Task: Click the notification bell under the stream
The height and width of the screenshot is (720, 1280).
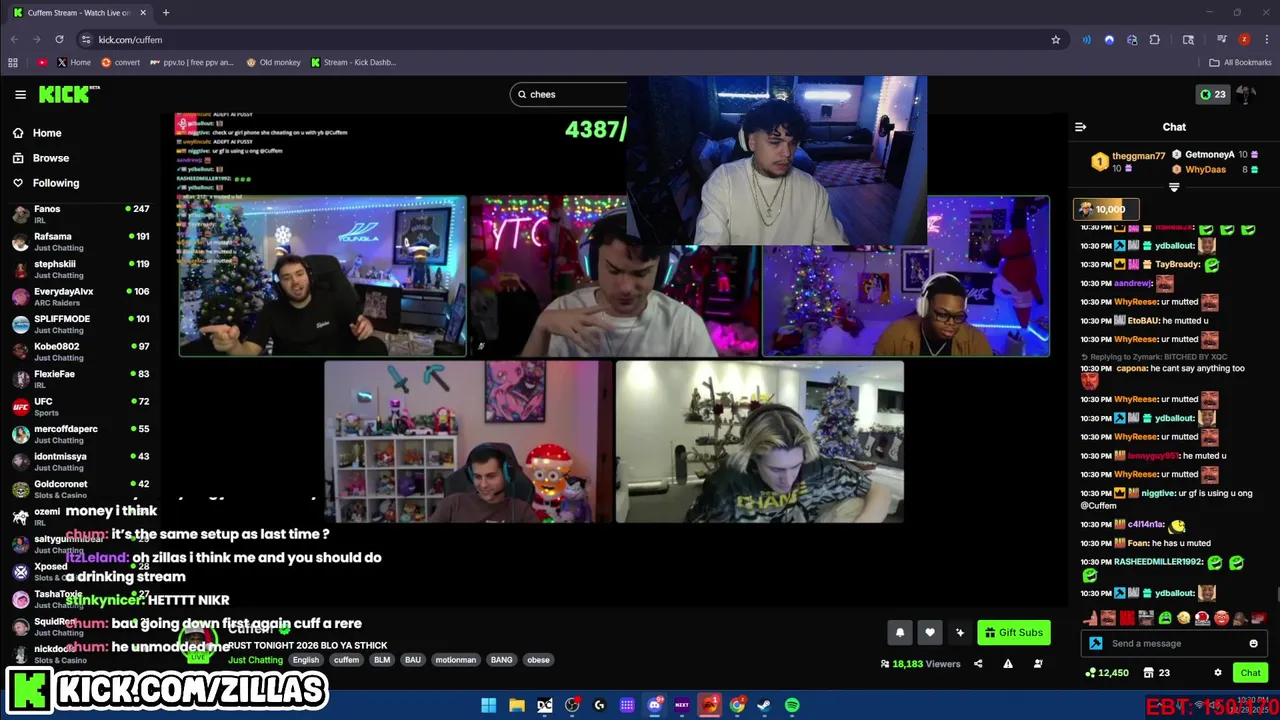Action: coord(900,632)
